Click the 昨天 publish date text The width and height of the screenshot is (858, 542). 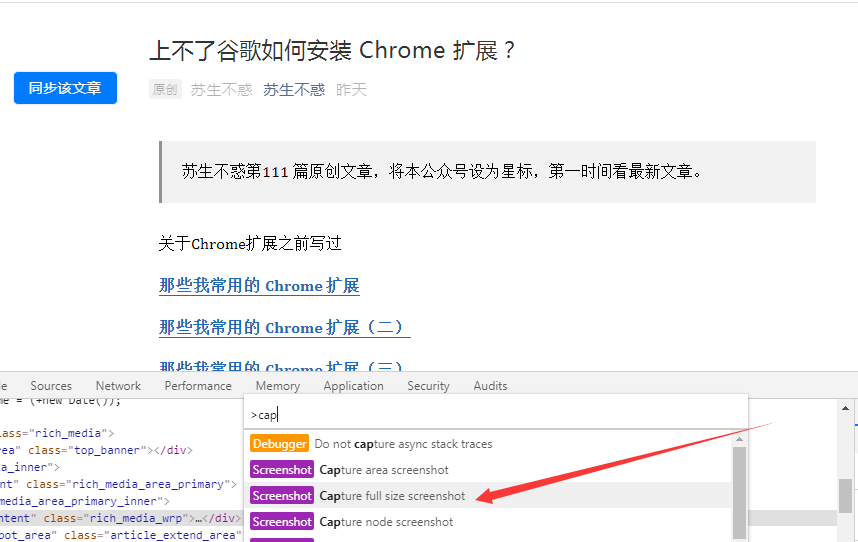[351, 90]
